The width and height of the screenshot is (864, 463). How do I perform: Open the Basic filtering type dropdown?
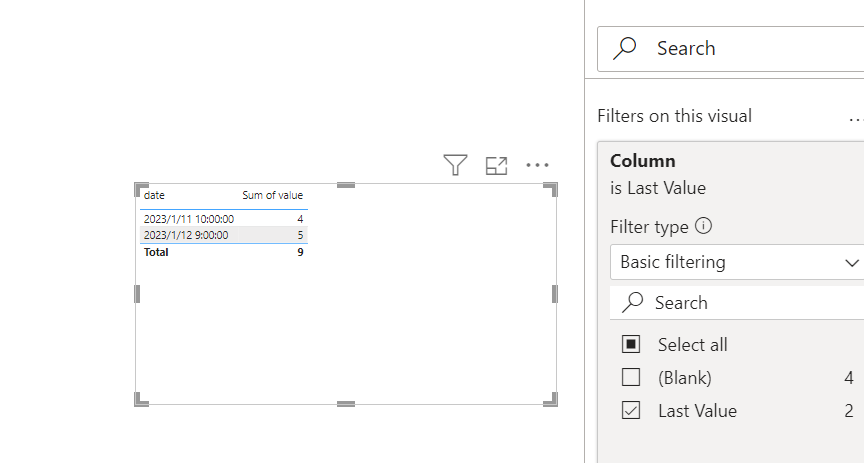tap(737, 262)
